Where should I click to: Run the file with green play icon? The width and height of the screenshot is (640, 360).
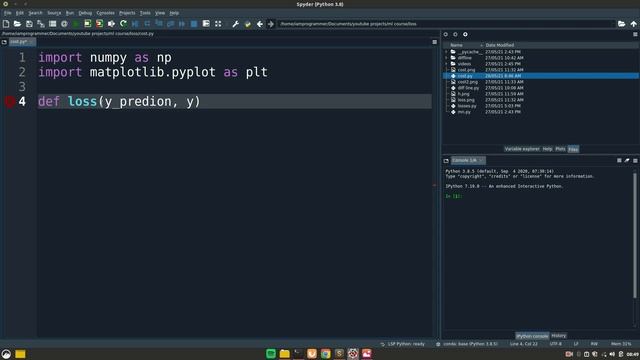76,24
